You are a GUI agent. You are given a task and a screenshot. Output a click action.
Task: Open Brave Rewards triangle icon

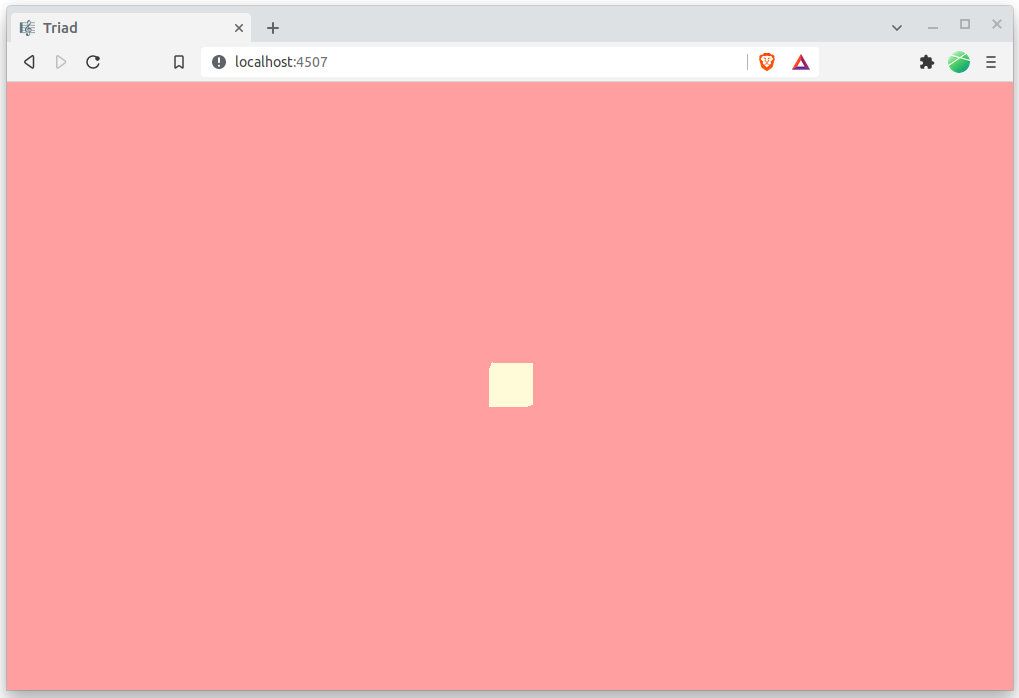[x=801, y=62]
